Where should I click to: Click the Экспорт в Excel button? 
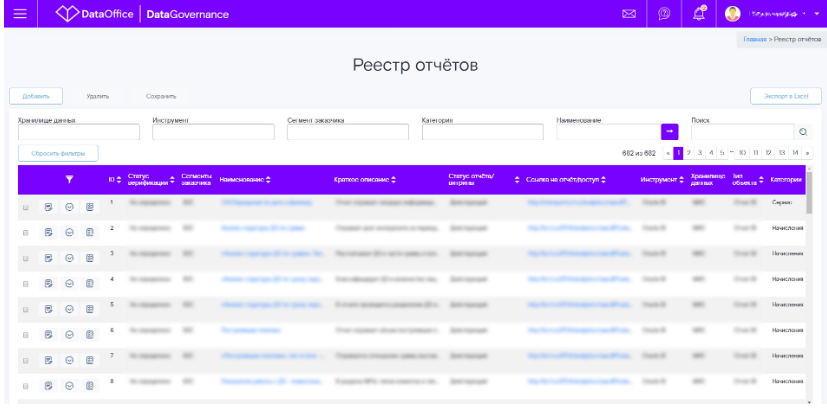point(786,97)
